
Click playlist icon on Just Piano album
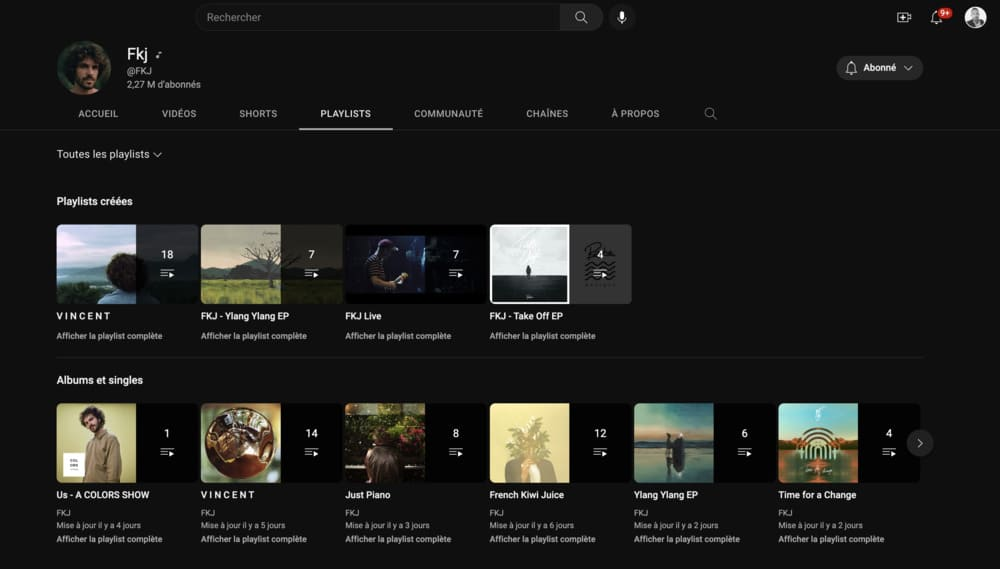click(455, 452)
